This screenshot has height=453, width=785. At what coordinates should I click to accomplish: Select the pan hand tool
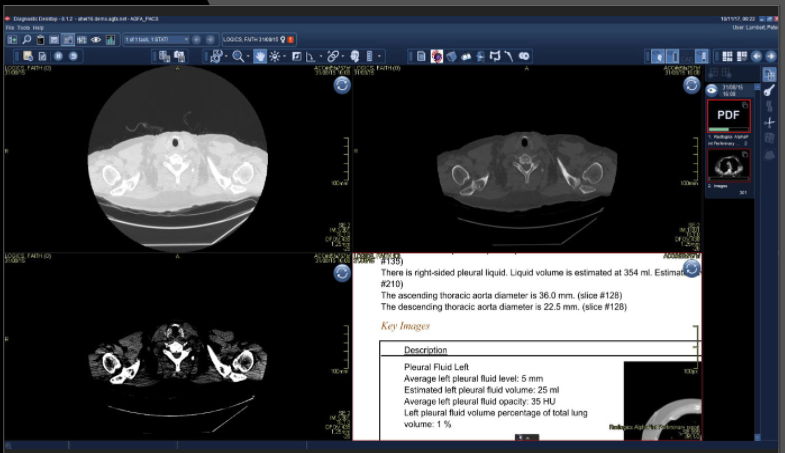260,56
